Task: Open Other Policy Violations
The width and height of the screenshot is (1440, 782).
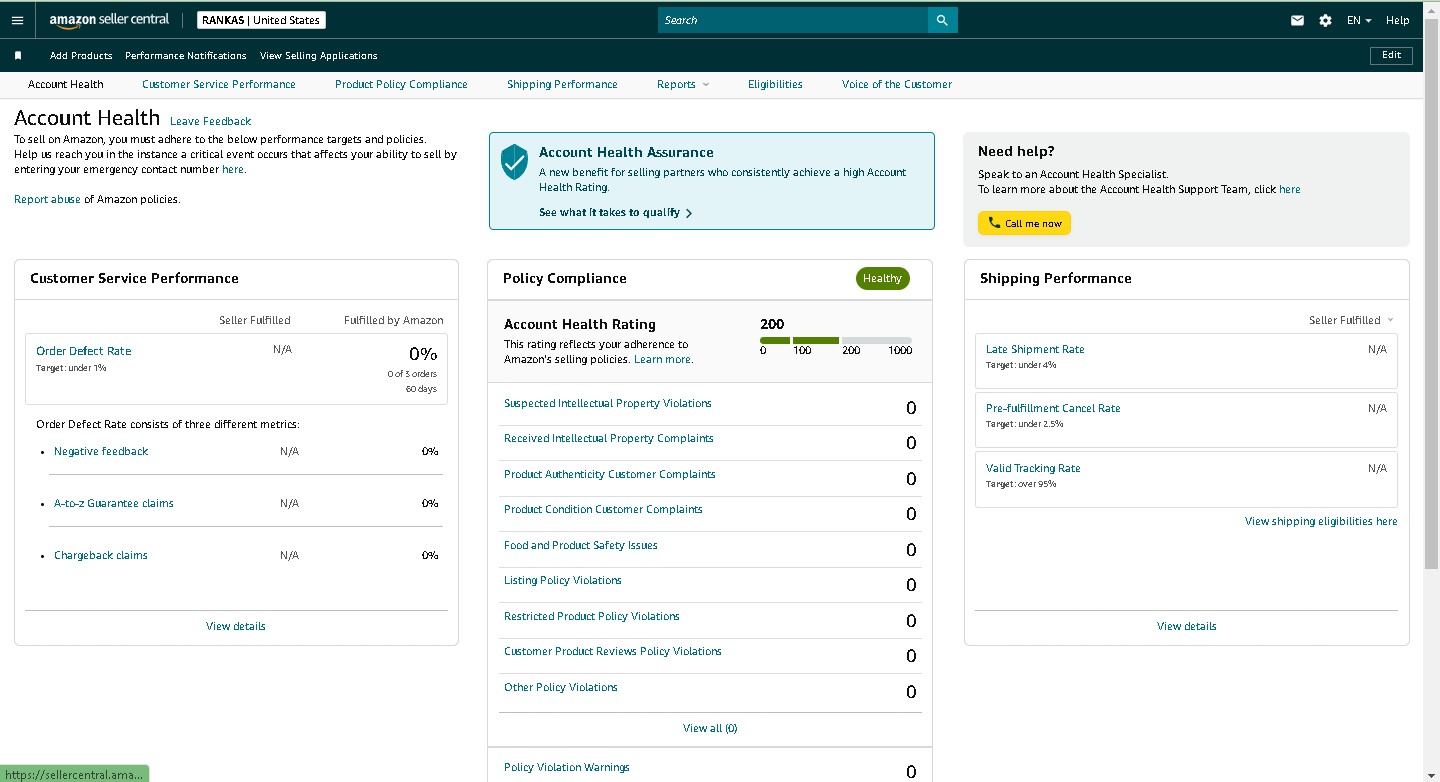Action: point(561,688)
